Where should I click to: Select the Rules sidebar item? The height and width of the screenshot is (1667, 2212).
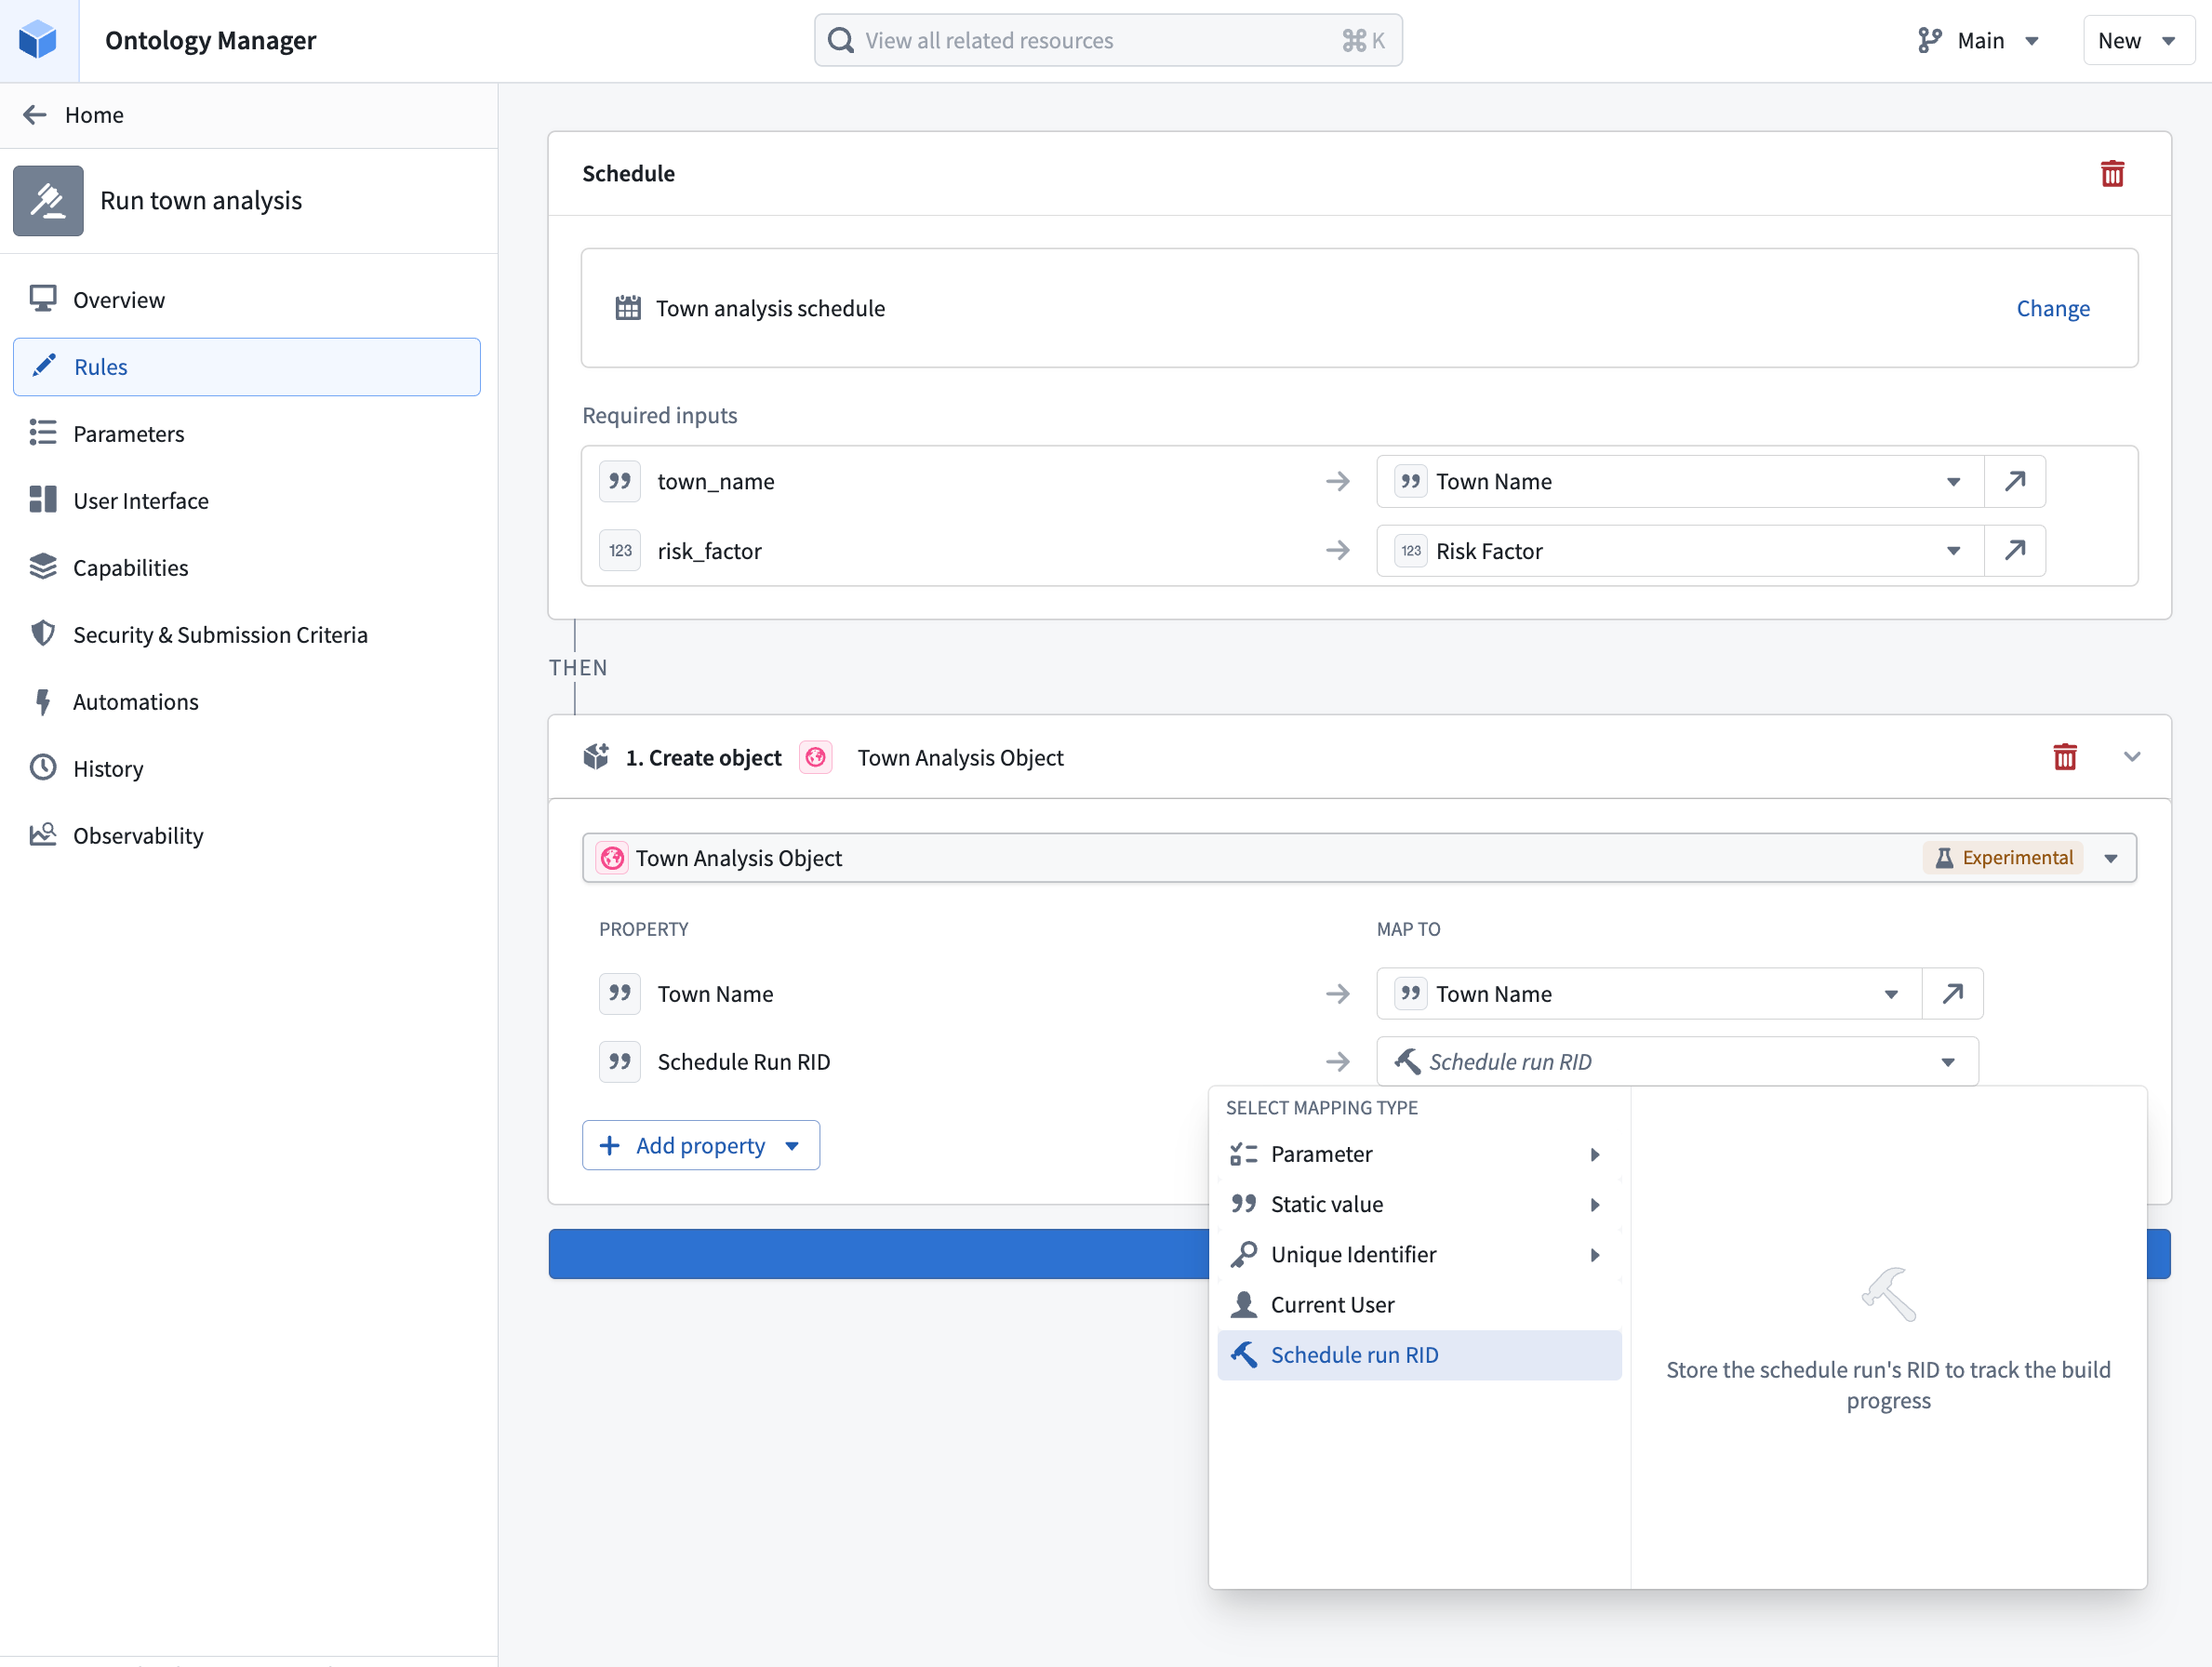pos(247,367)
